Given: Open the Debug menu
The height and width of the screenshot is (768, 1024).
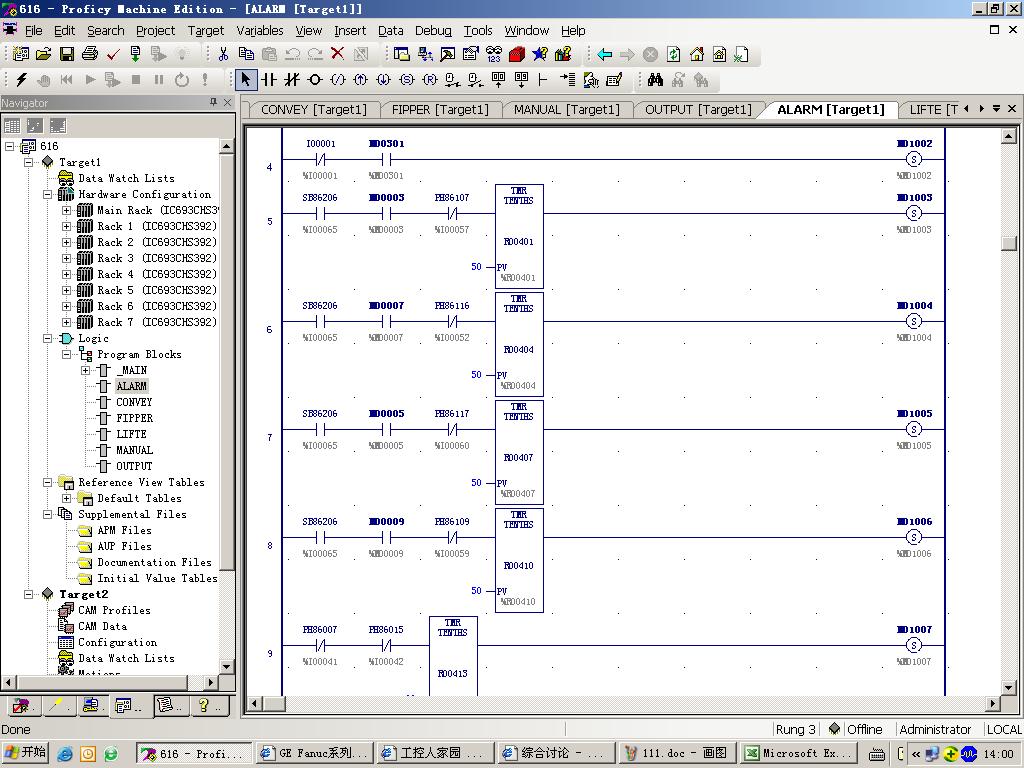Looking at the screenshot, I should pos(433,30).
